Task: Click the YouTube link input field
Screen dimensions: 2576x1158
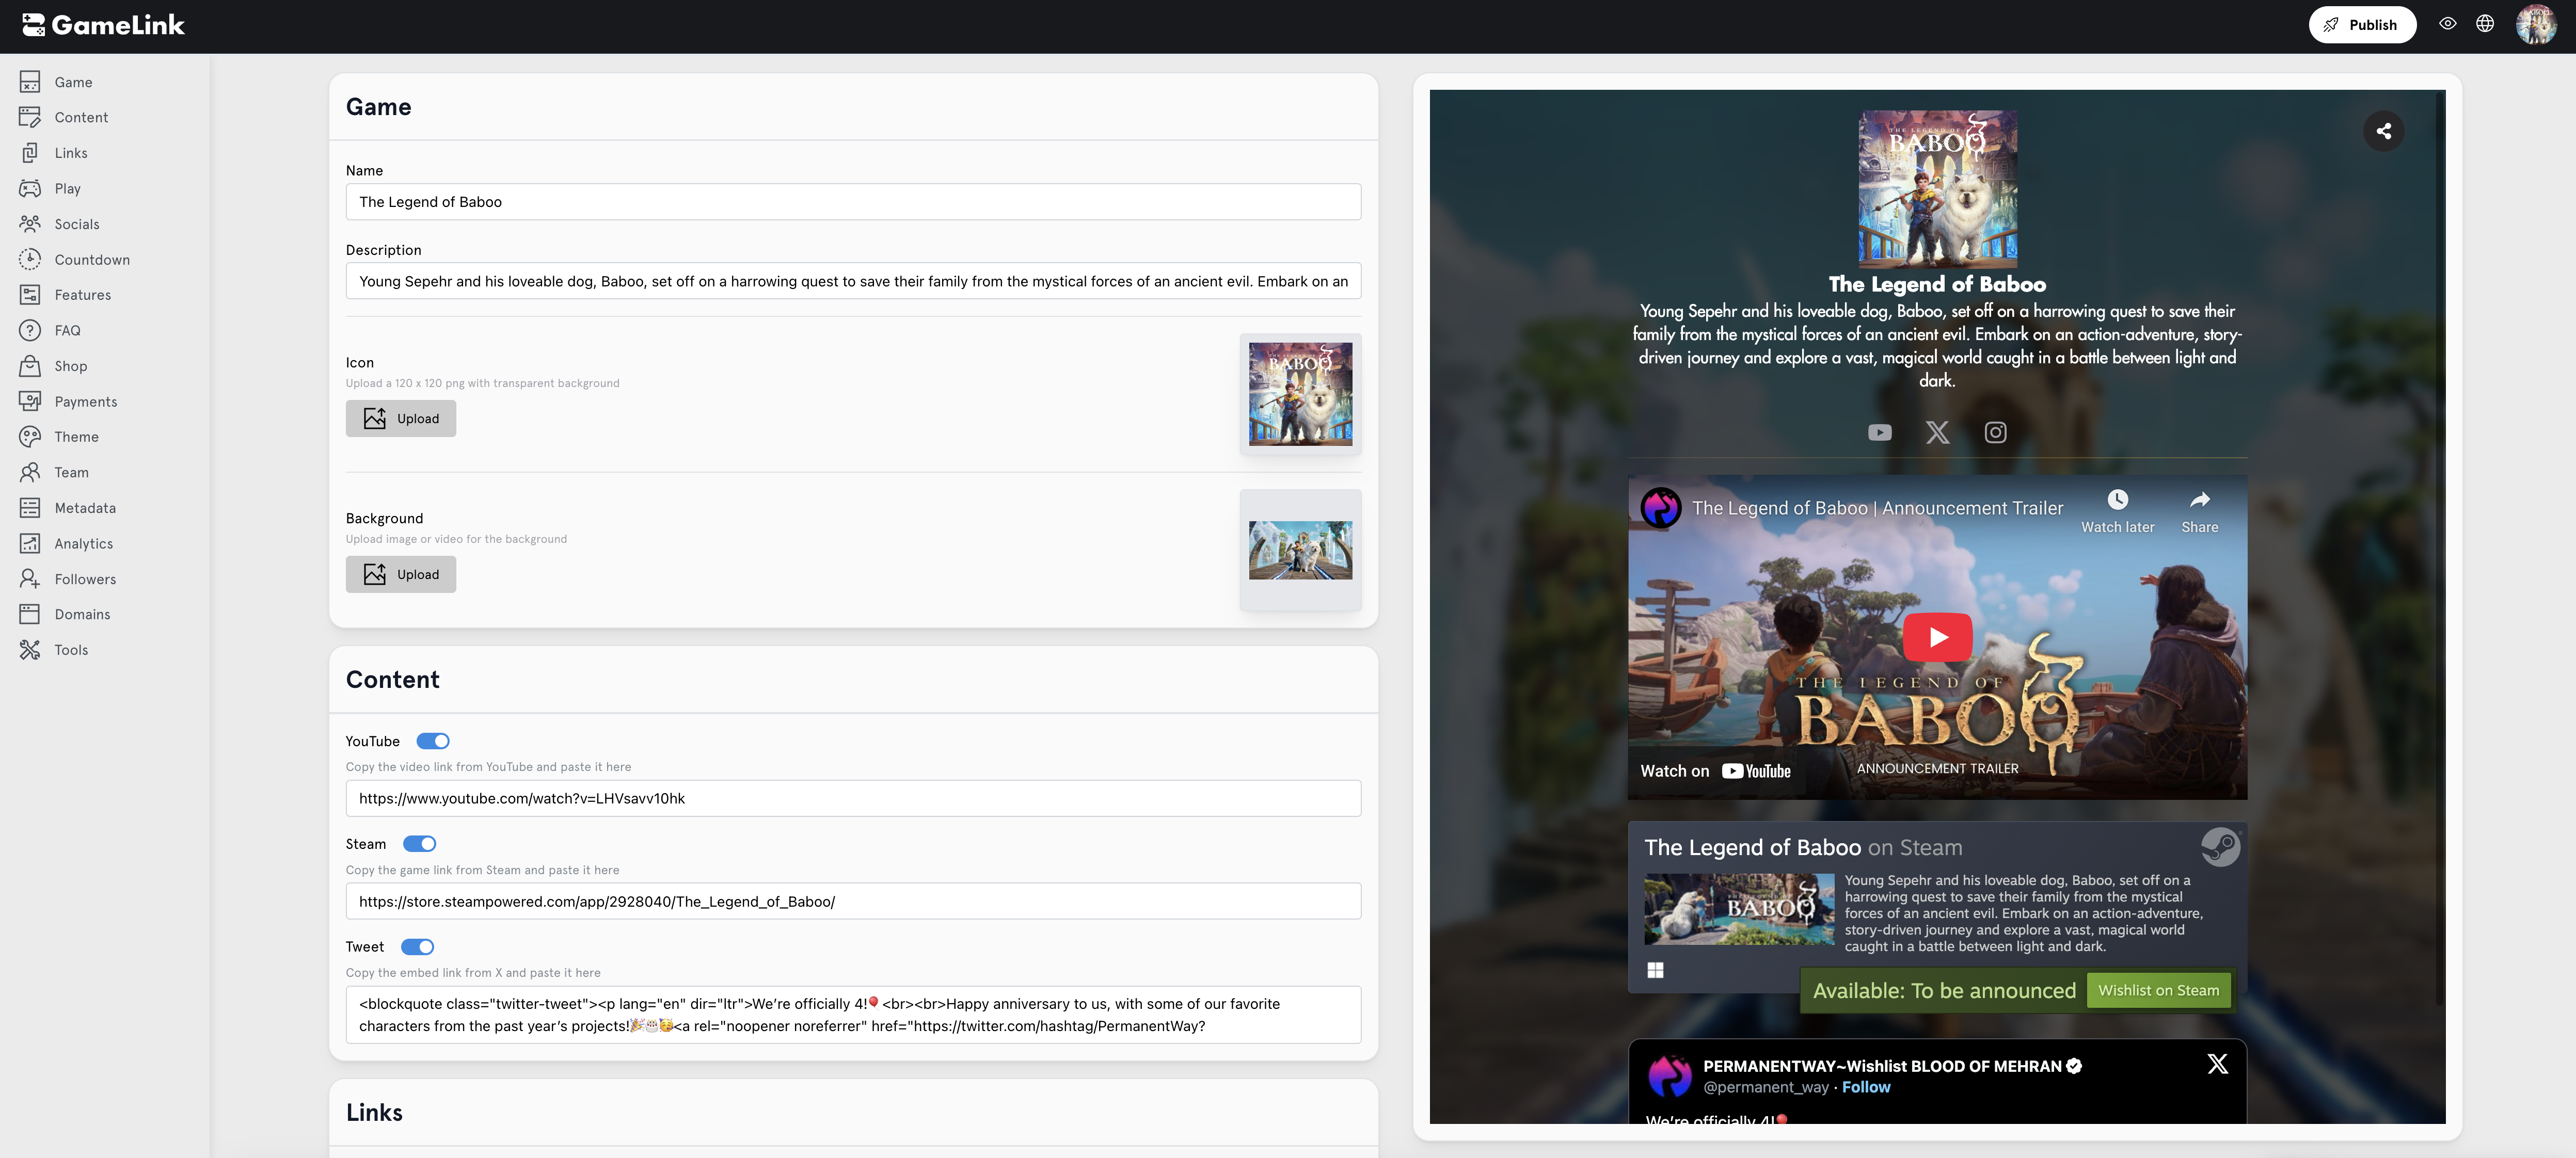Action: (853, 798)
